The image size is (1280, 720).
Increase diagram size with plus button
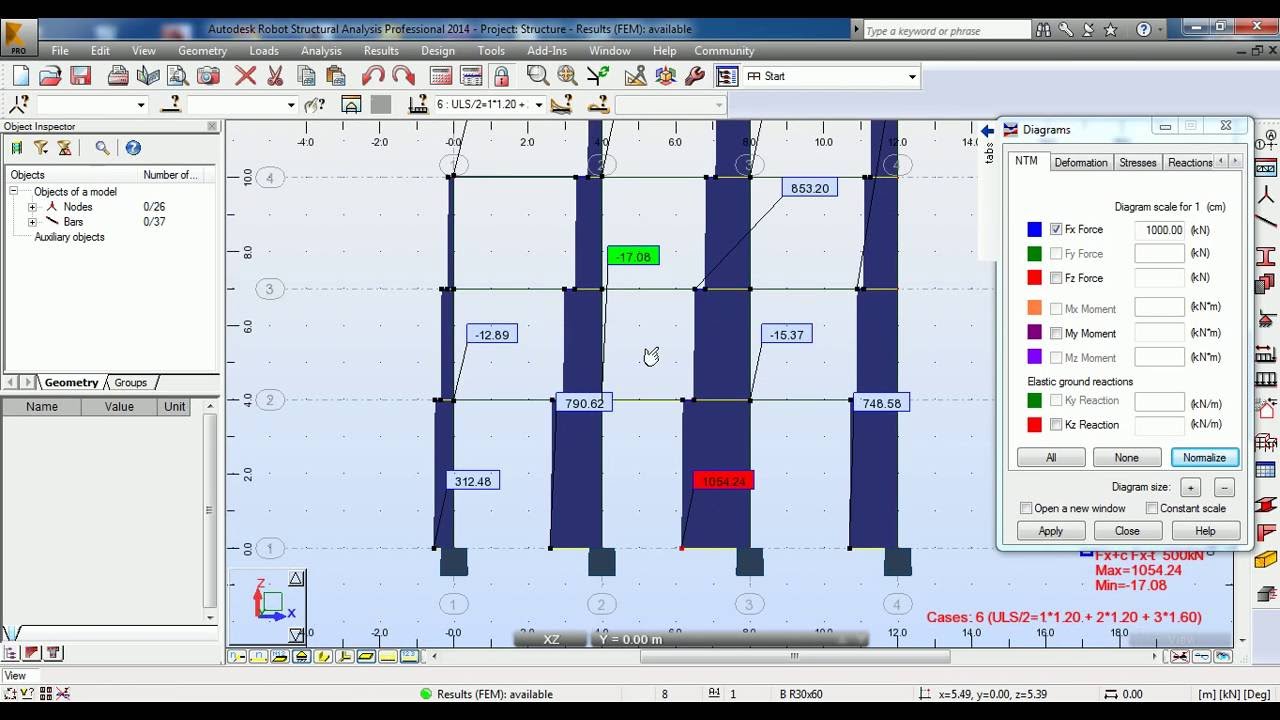pyautogui.click(x=1190, y=488)
